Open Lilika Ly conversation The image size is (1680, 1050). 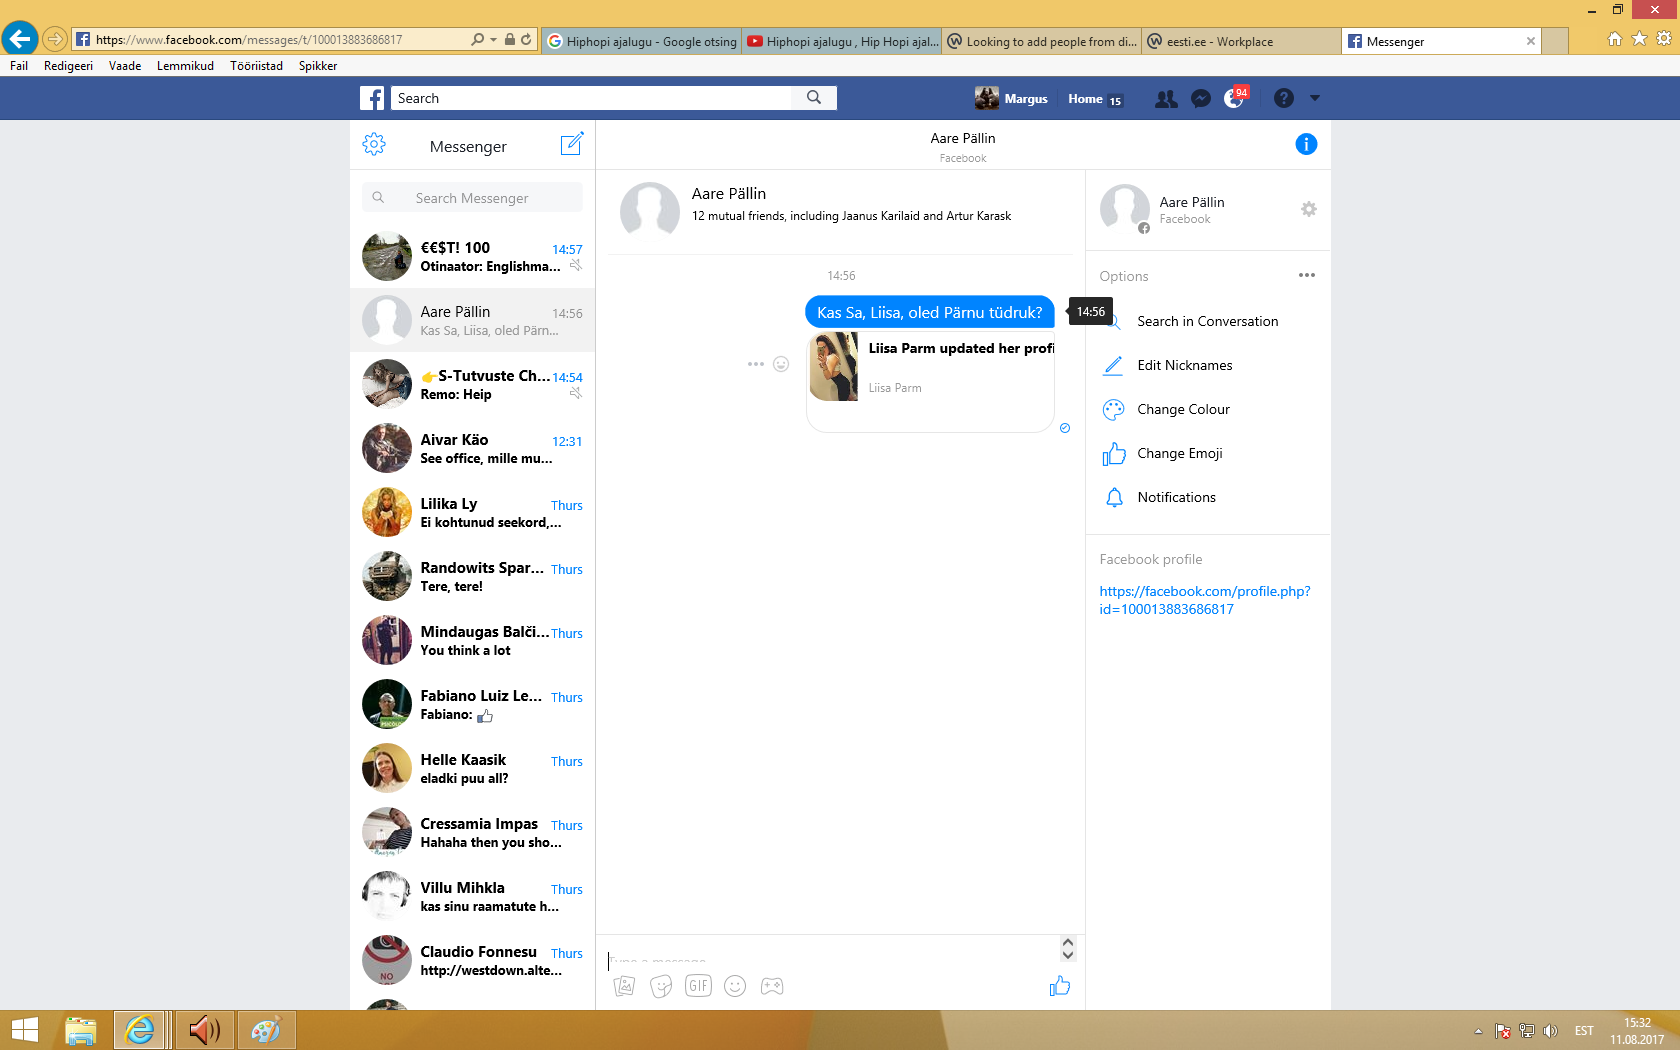coord(472,512)
